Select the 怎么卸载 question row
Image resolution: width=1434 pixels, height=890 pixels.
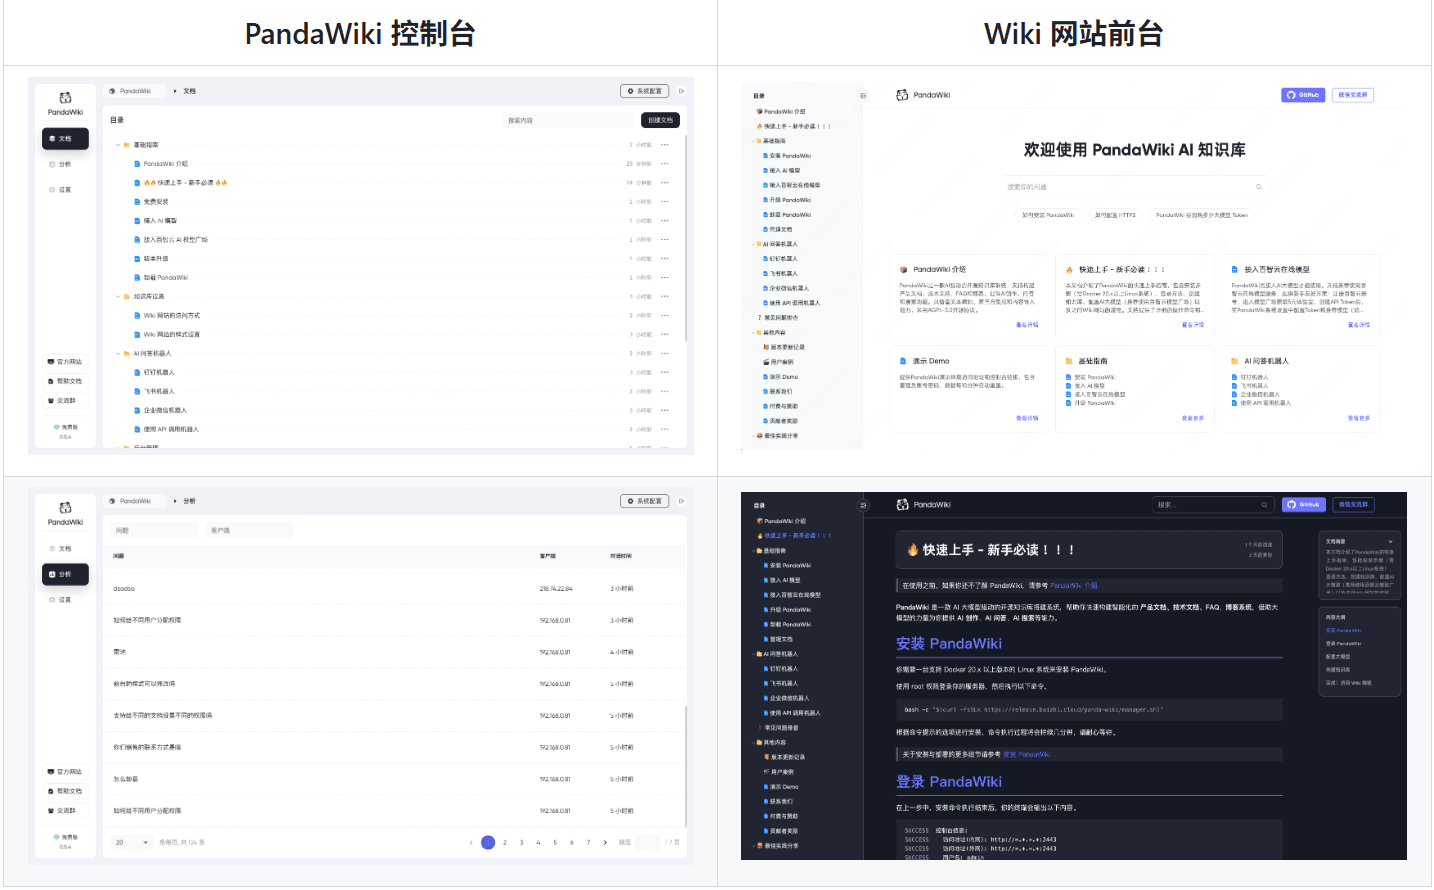tap(397, 779)
